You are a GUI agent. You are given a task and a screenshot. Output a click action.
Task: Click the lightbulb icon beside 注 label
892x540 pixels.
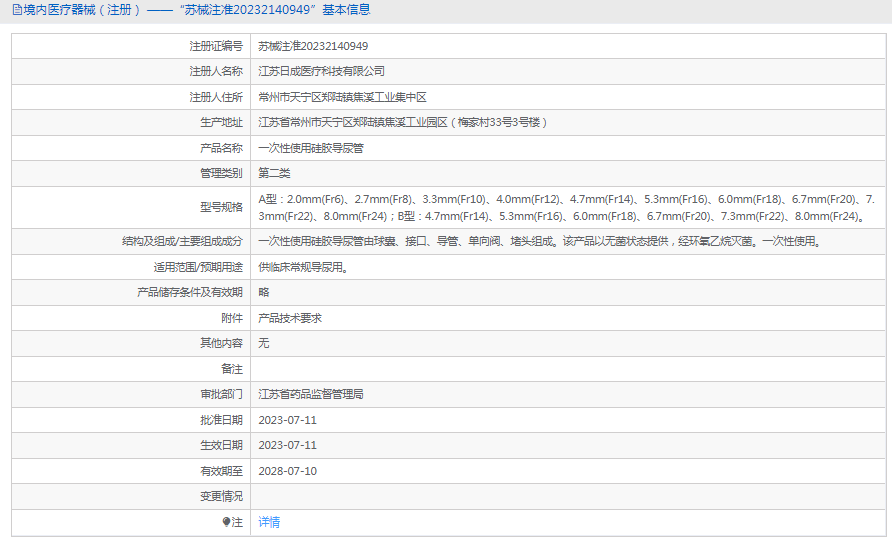click(x=226, y=522)
